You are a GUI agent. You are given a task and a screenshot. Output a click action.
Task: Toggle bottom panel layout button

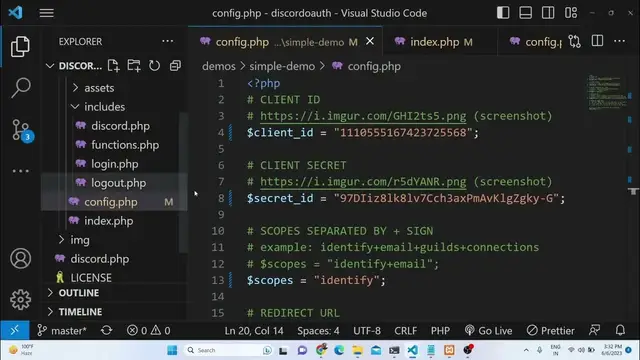click(x=525, y=13)
